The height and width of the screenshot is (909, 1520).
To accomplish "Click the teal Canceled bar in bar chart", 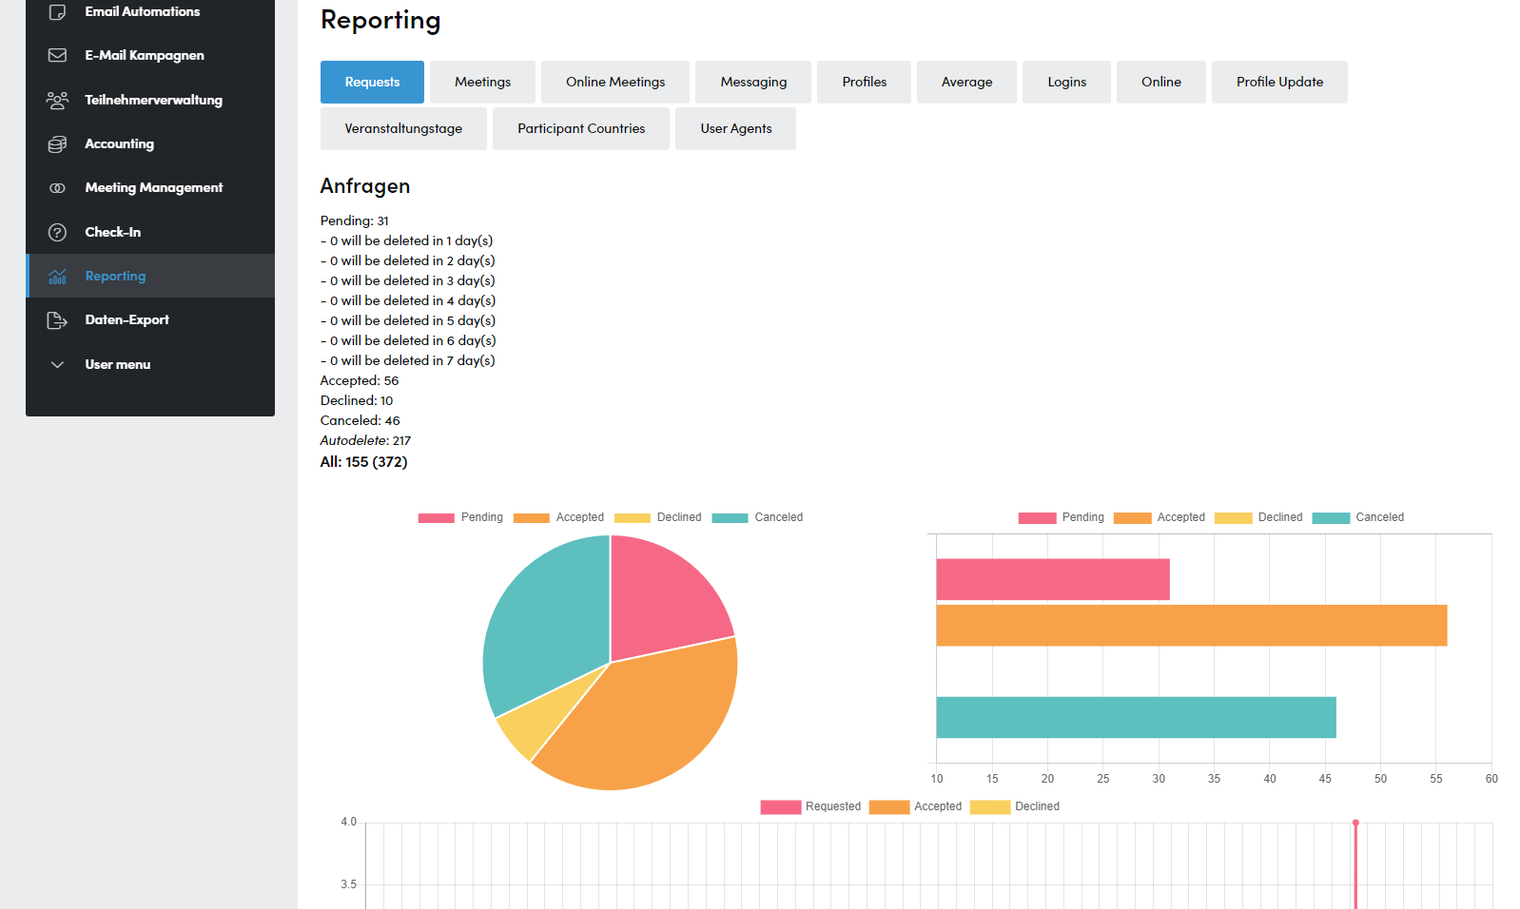I will point(1136,717).
